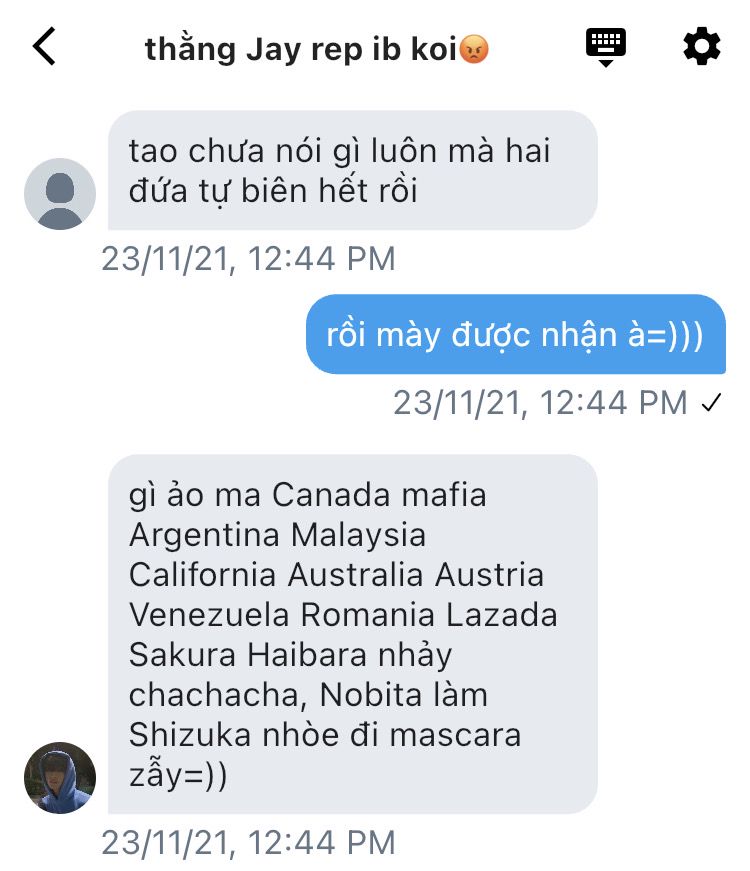This screenshot has height=871, width=750.
Task: Tap the delivered checkmark beside blue message
Action: pos(711,402)
